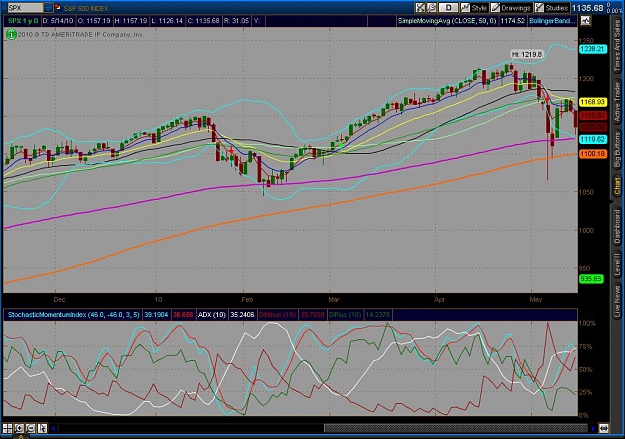
Task: Click the 1135.68 last price in the header
Action: pos(588,8)
